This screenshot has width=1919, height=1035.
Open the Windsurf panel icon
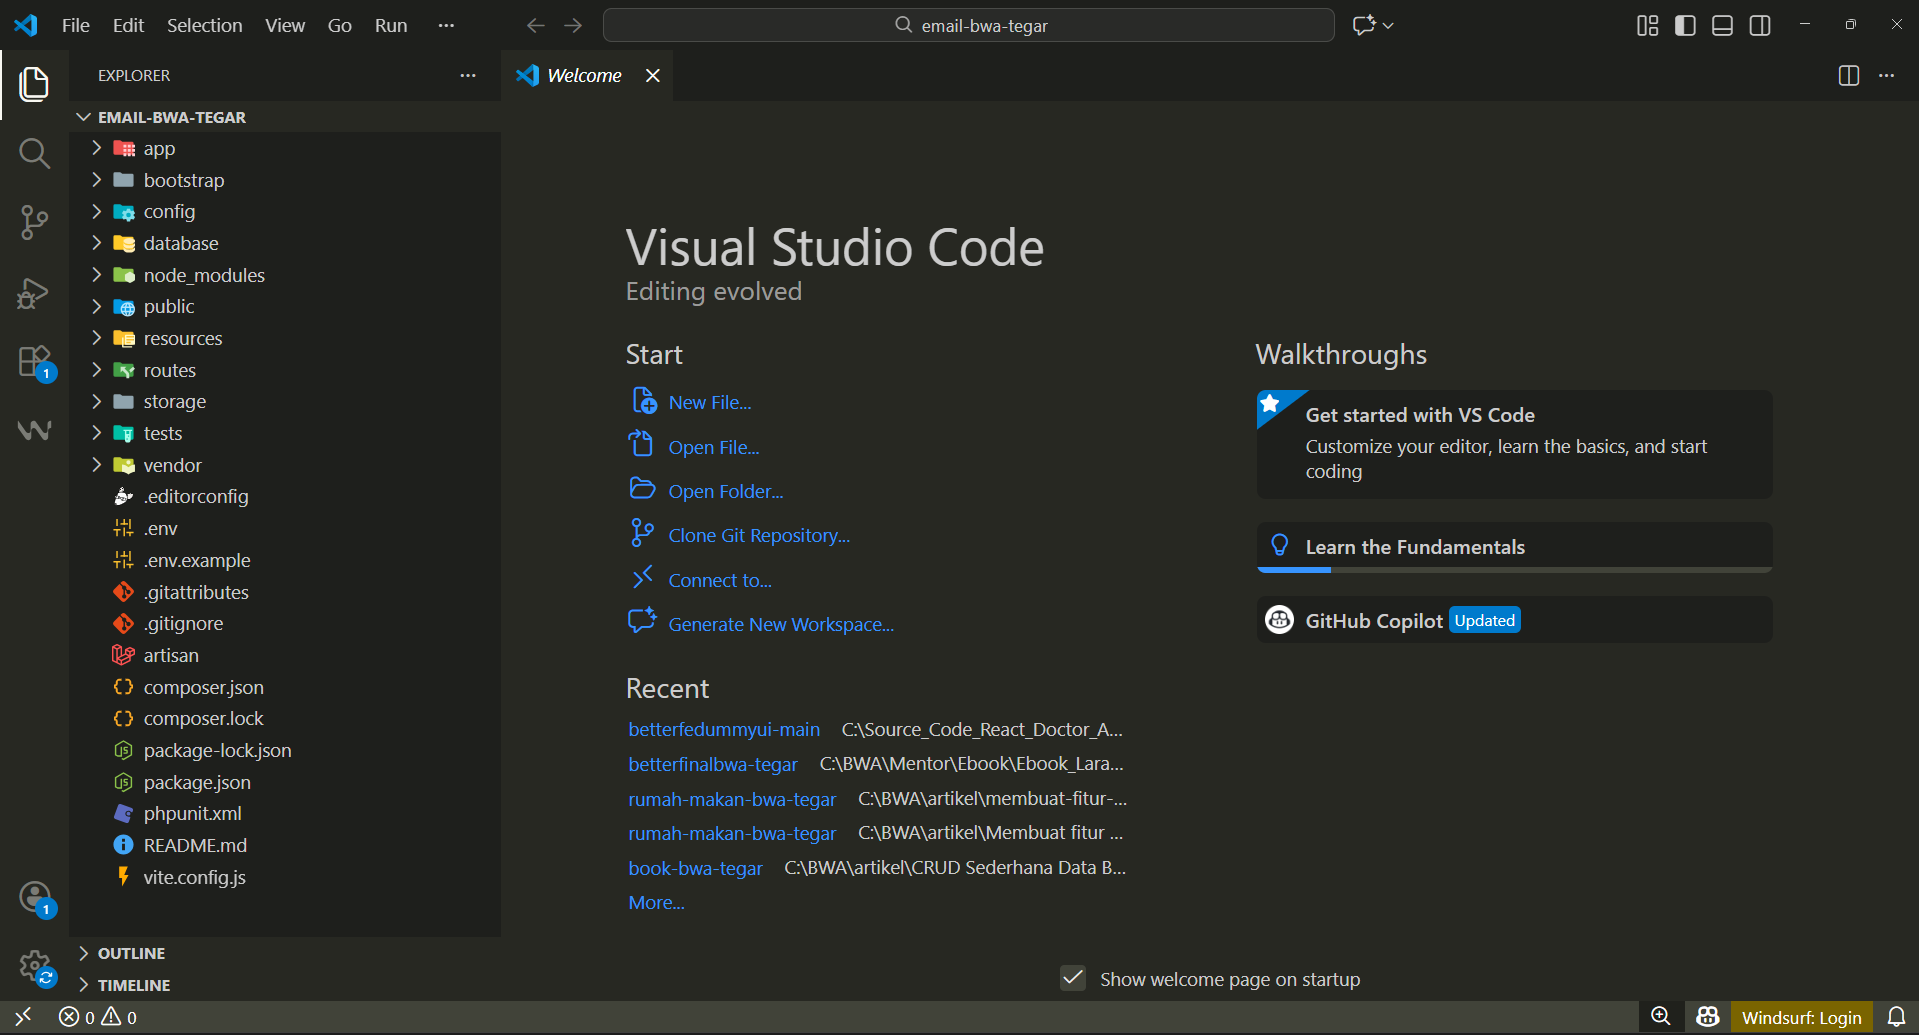click(x=34, y=430)
